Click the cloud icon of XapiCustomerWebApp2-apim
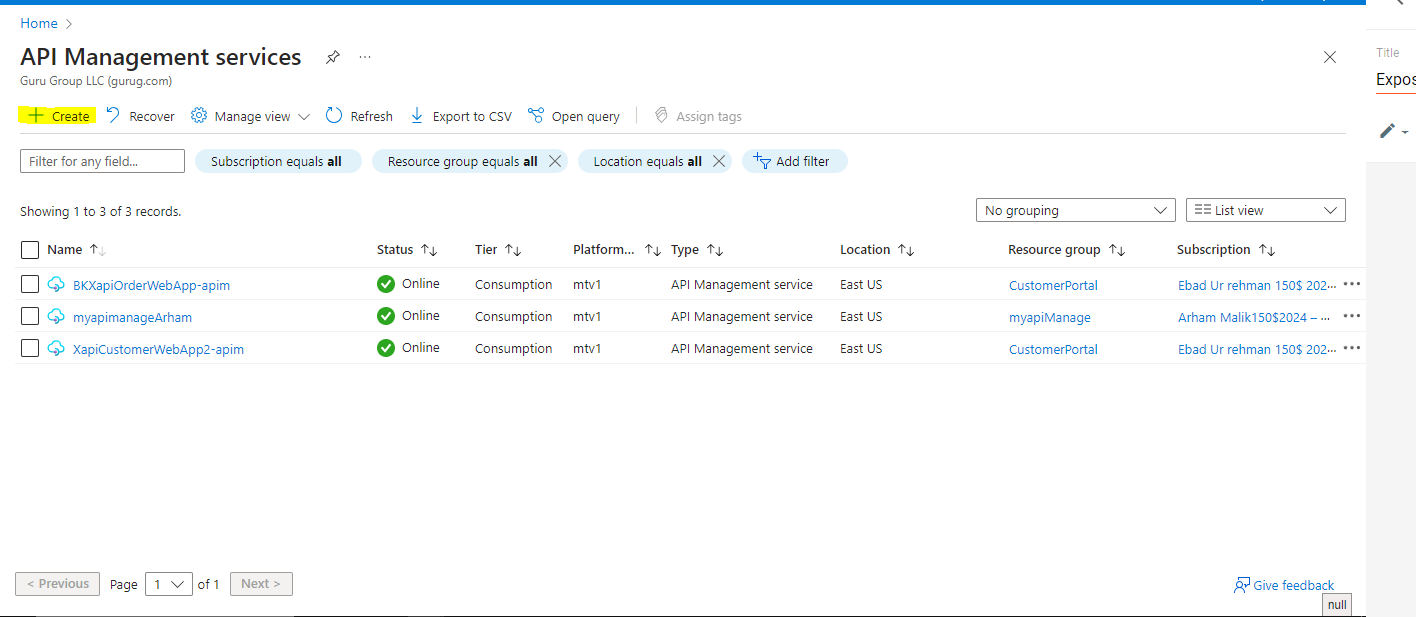This screenshot has height=617, width=1416. coord(56,348)
